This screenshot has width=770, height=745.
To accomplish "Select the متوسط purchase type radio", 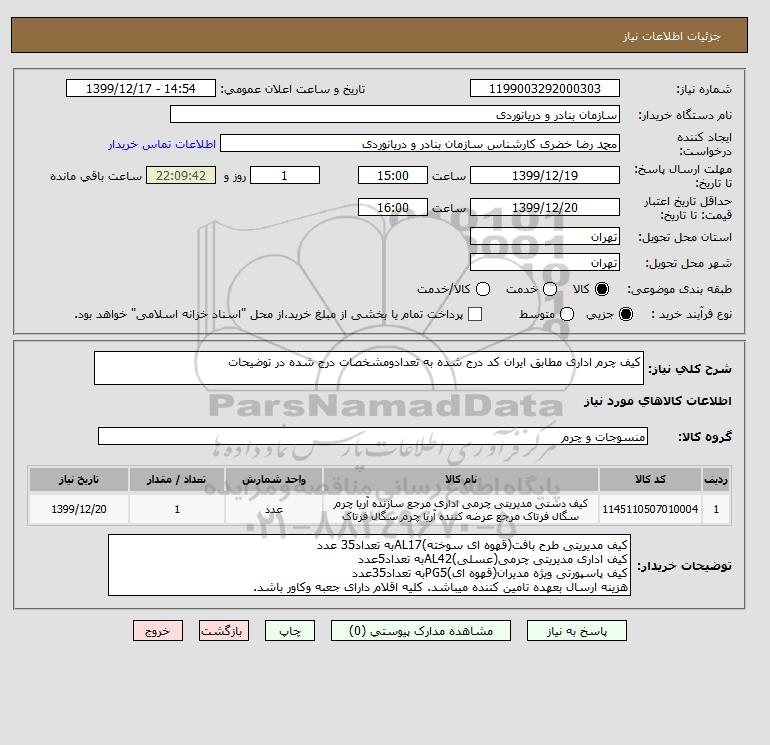I will coord(567,314).
